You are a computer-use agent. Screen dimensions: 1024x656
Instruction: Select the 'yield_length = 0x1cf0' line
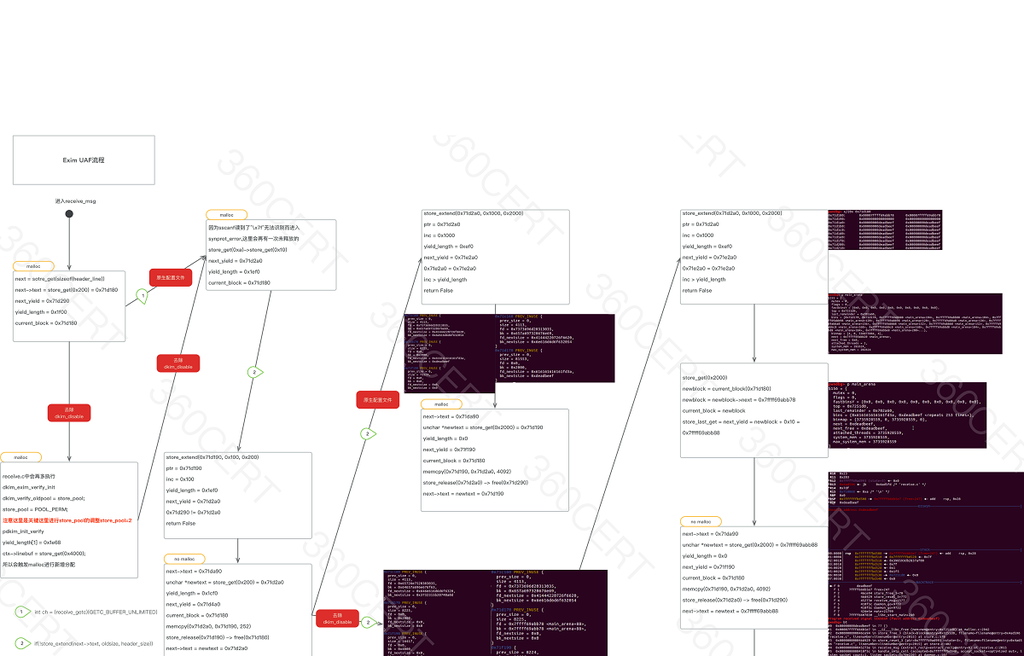[x=191, y=593]
